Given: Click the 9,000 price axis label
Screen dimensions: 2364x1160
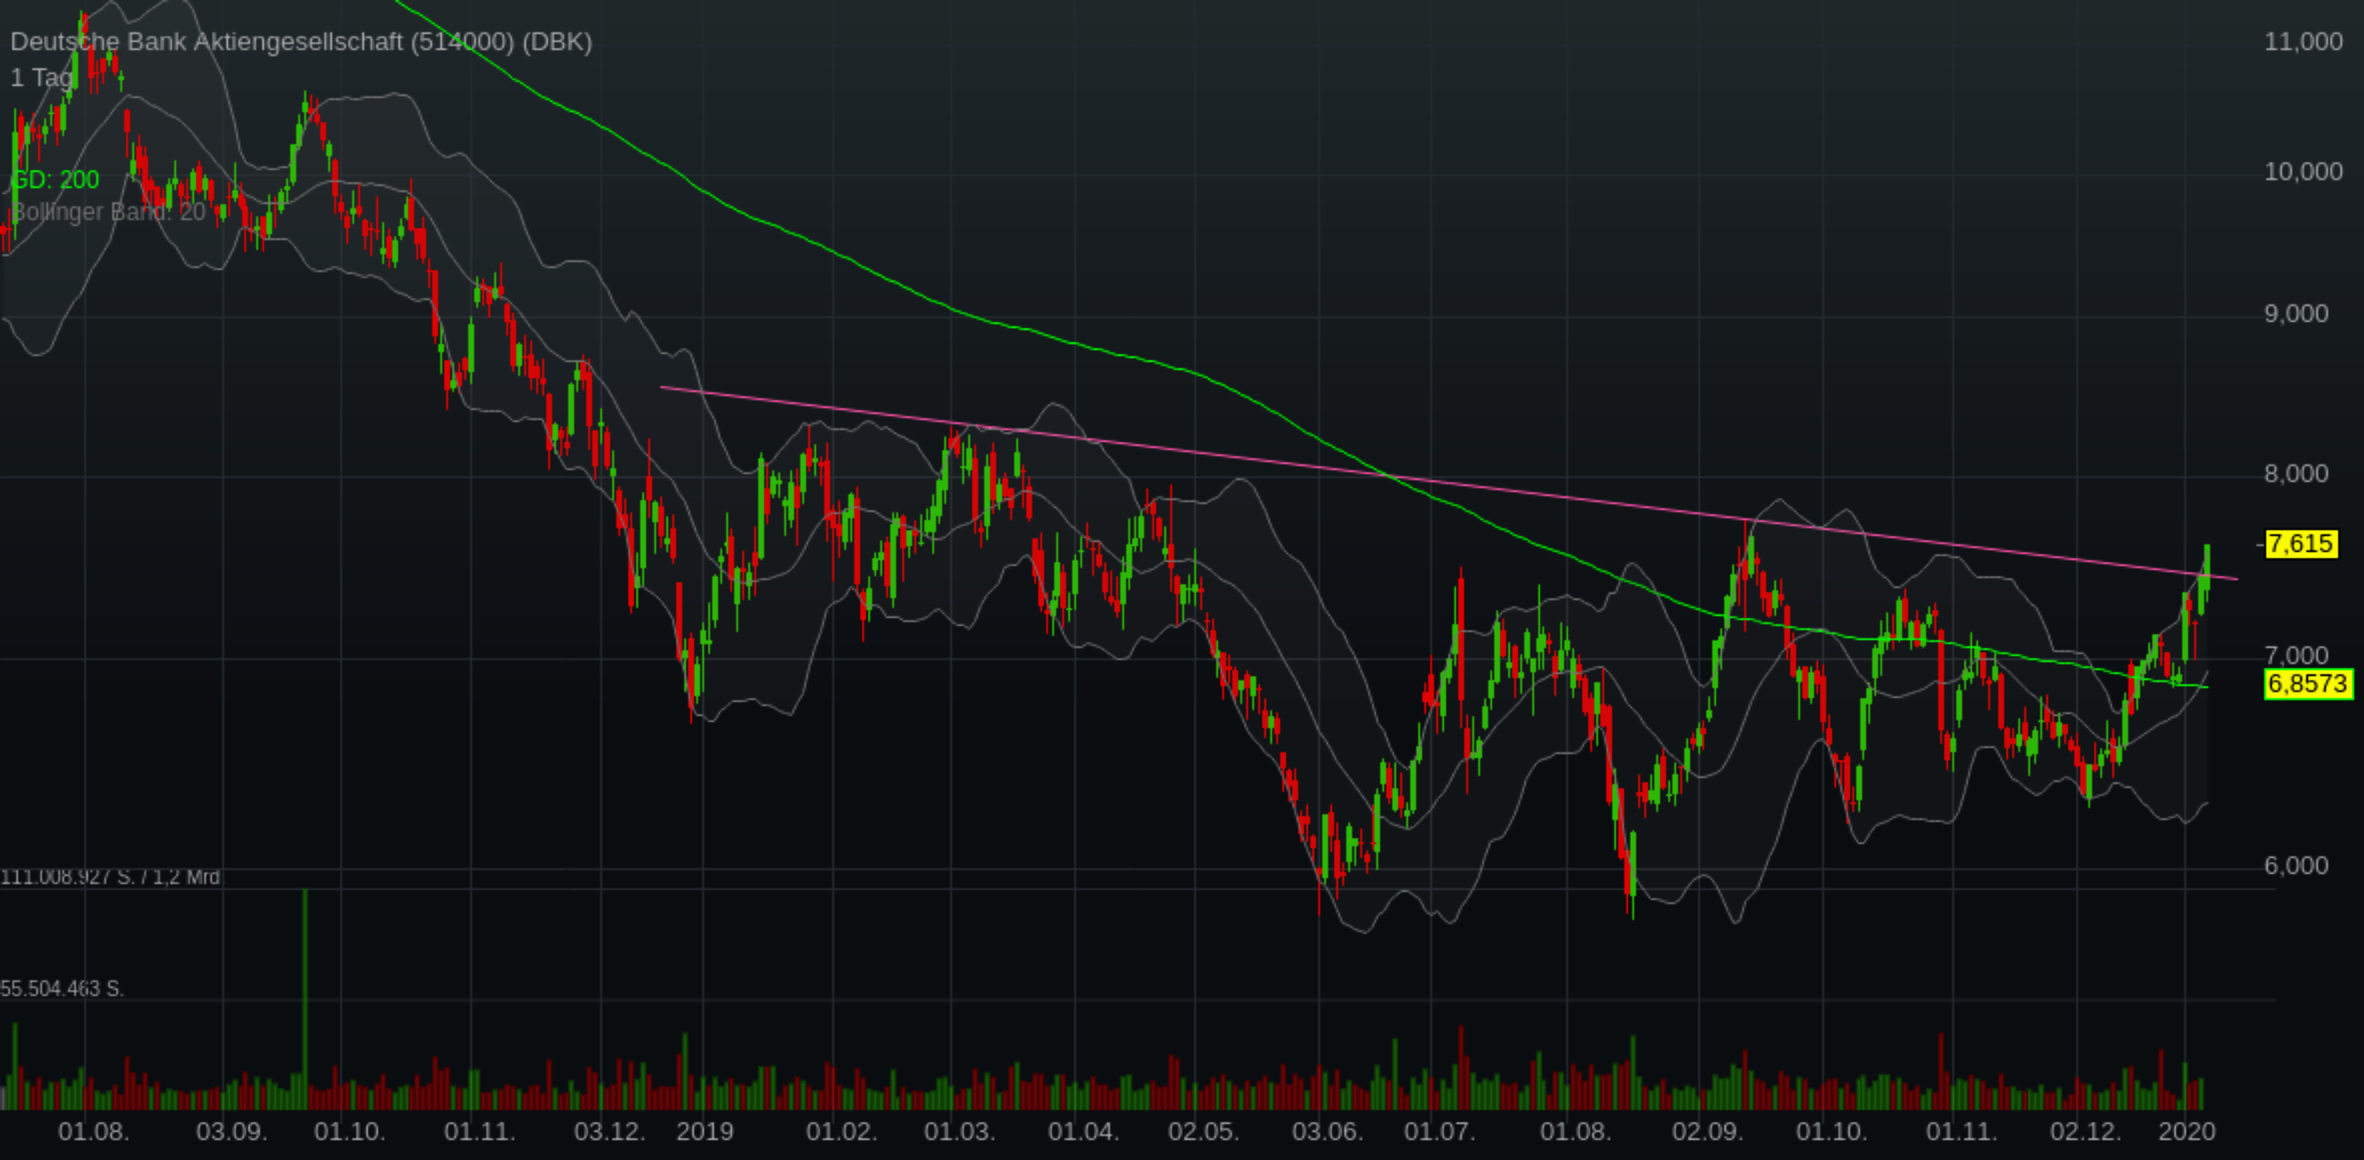Looking at the screenshot, I should (2296, 314).
